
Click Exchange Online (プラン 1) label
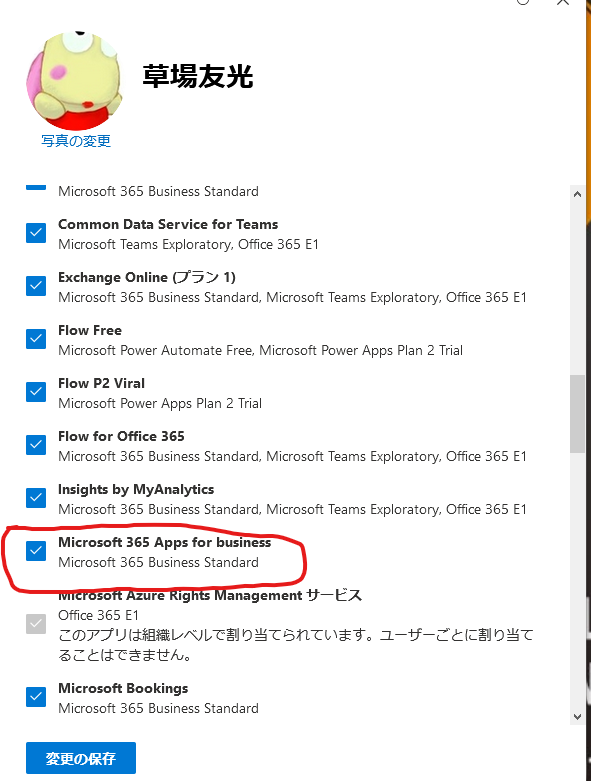coord(147,277)
